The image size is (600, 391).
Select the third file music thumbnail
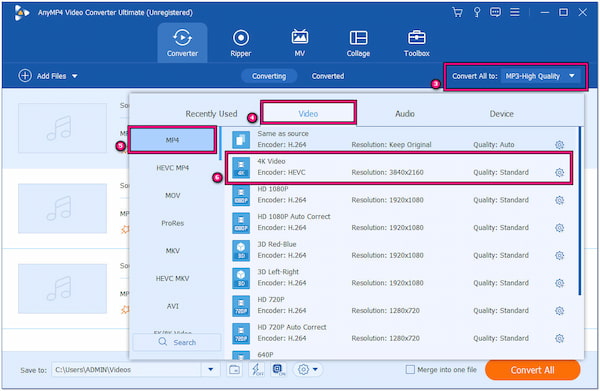pos(62,288)
